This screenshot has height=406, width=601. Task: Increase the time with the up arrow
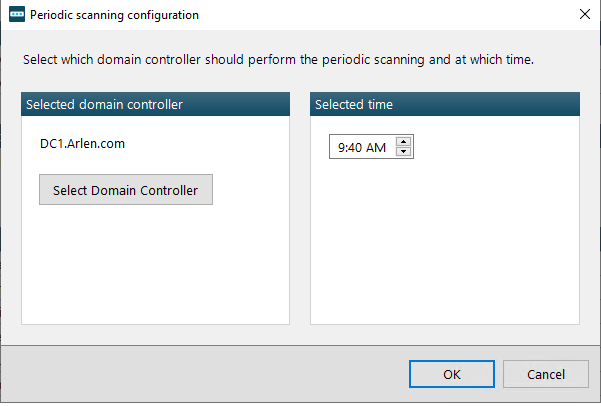[403, 141]
